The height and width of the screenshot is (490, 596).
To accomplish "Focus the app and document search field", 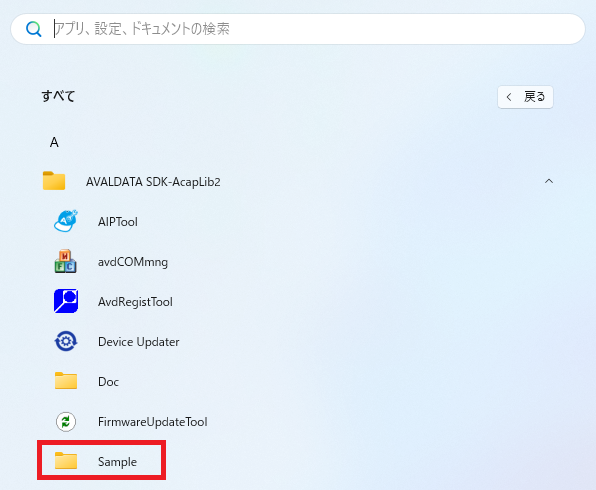I will click(298, 29).
